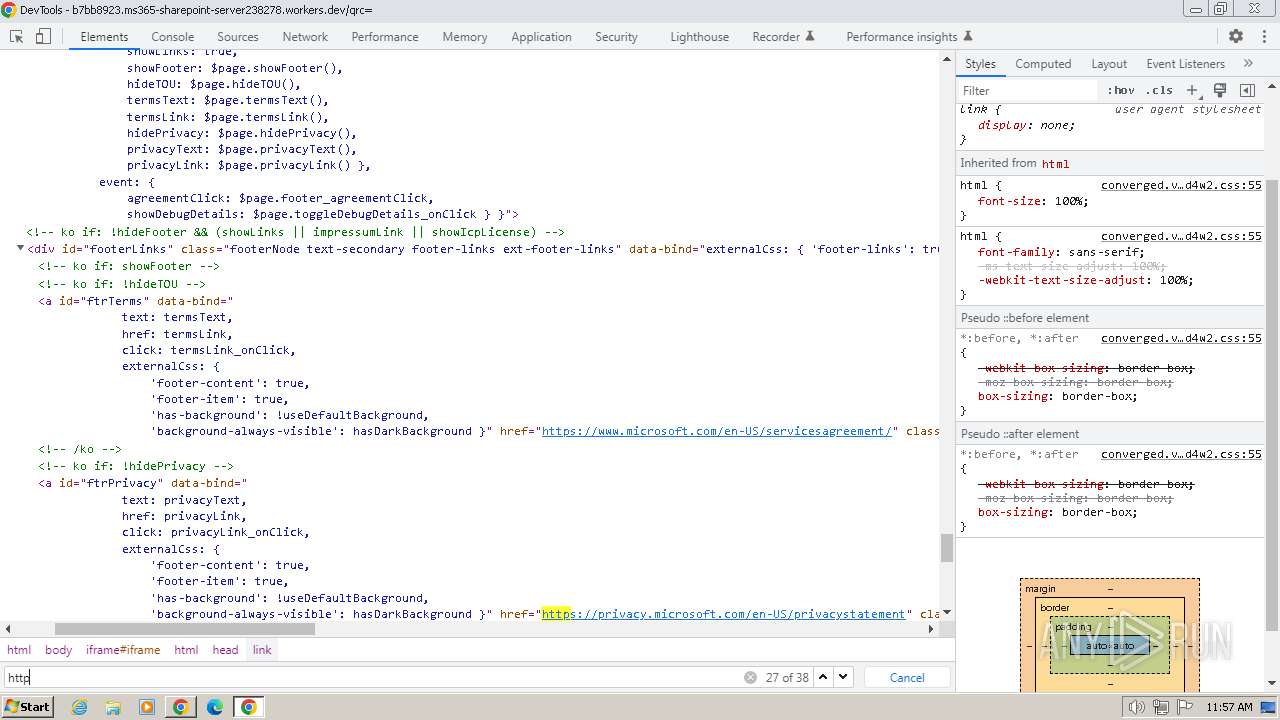Select the Computed sidebar tab
The width and height of the screenshot is (1280, 720).
pos(1043,63)
